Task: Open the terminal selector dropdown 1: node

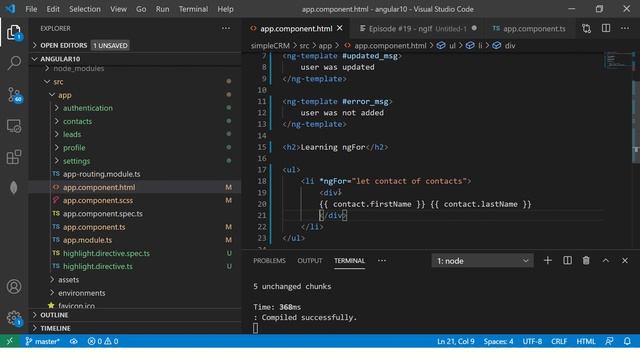Action: [482, 261]
